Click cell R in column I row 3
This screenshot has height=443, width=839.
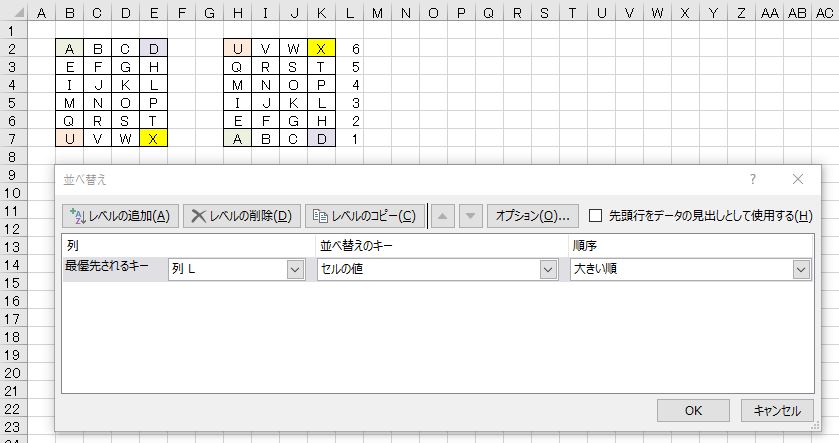click(265, 66)
